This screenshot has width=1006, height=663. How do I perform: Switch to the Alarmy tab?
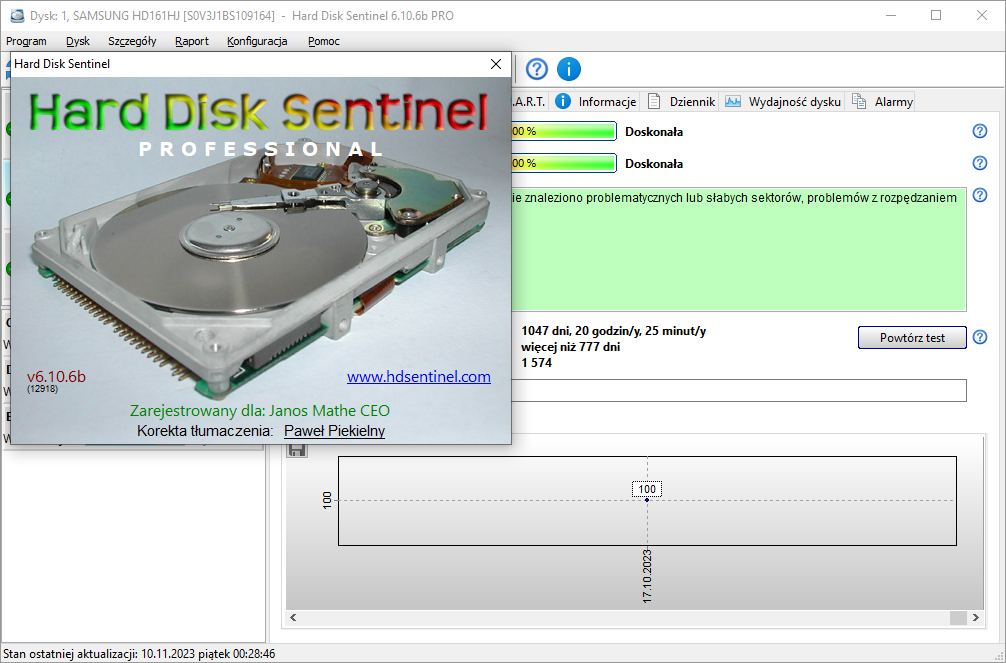[881, 101]
